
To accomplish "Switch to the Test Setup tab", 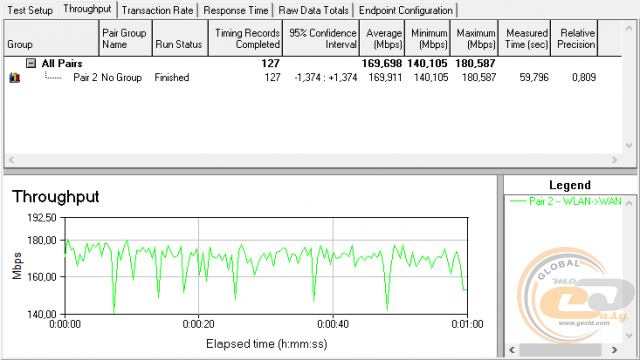I will [x=30, y=10].
